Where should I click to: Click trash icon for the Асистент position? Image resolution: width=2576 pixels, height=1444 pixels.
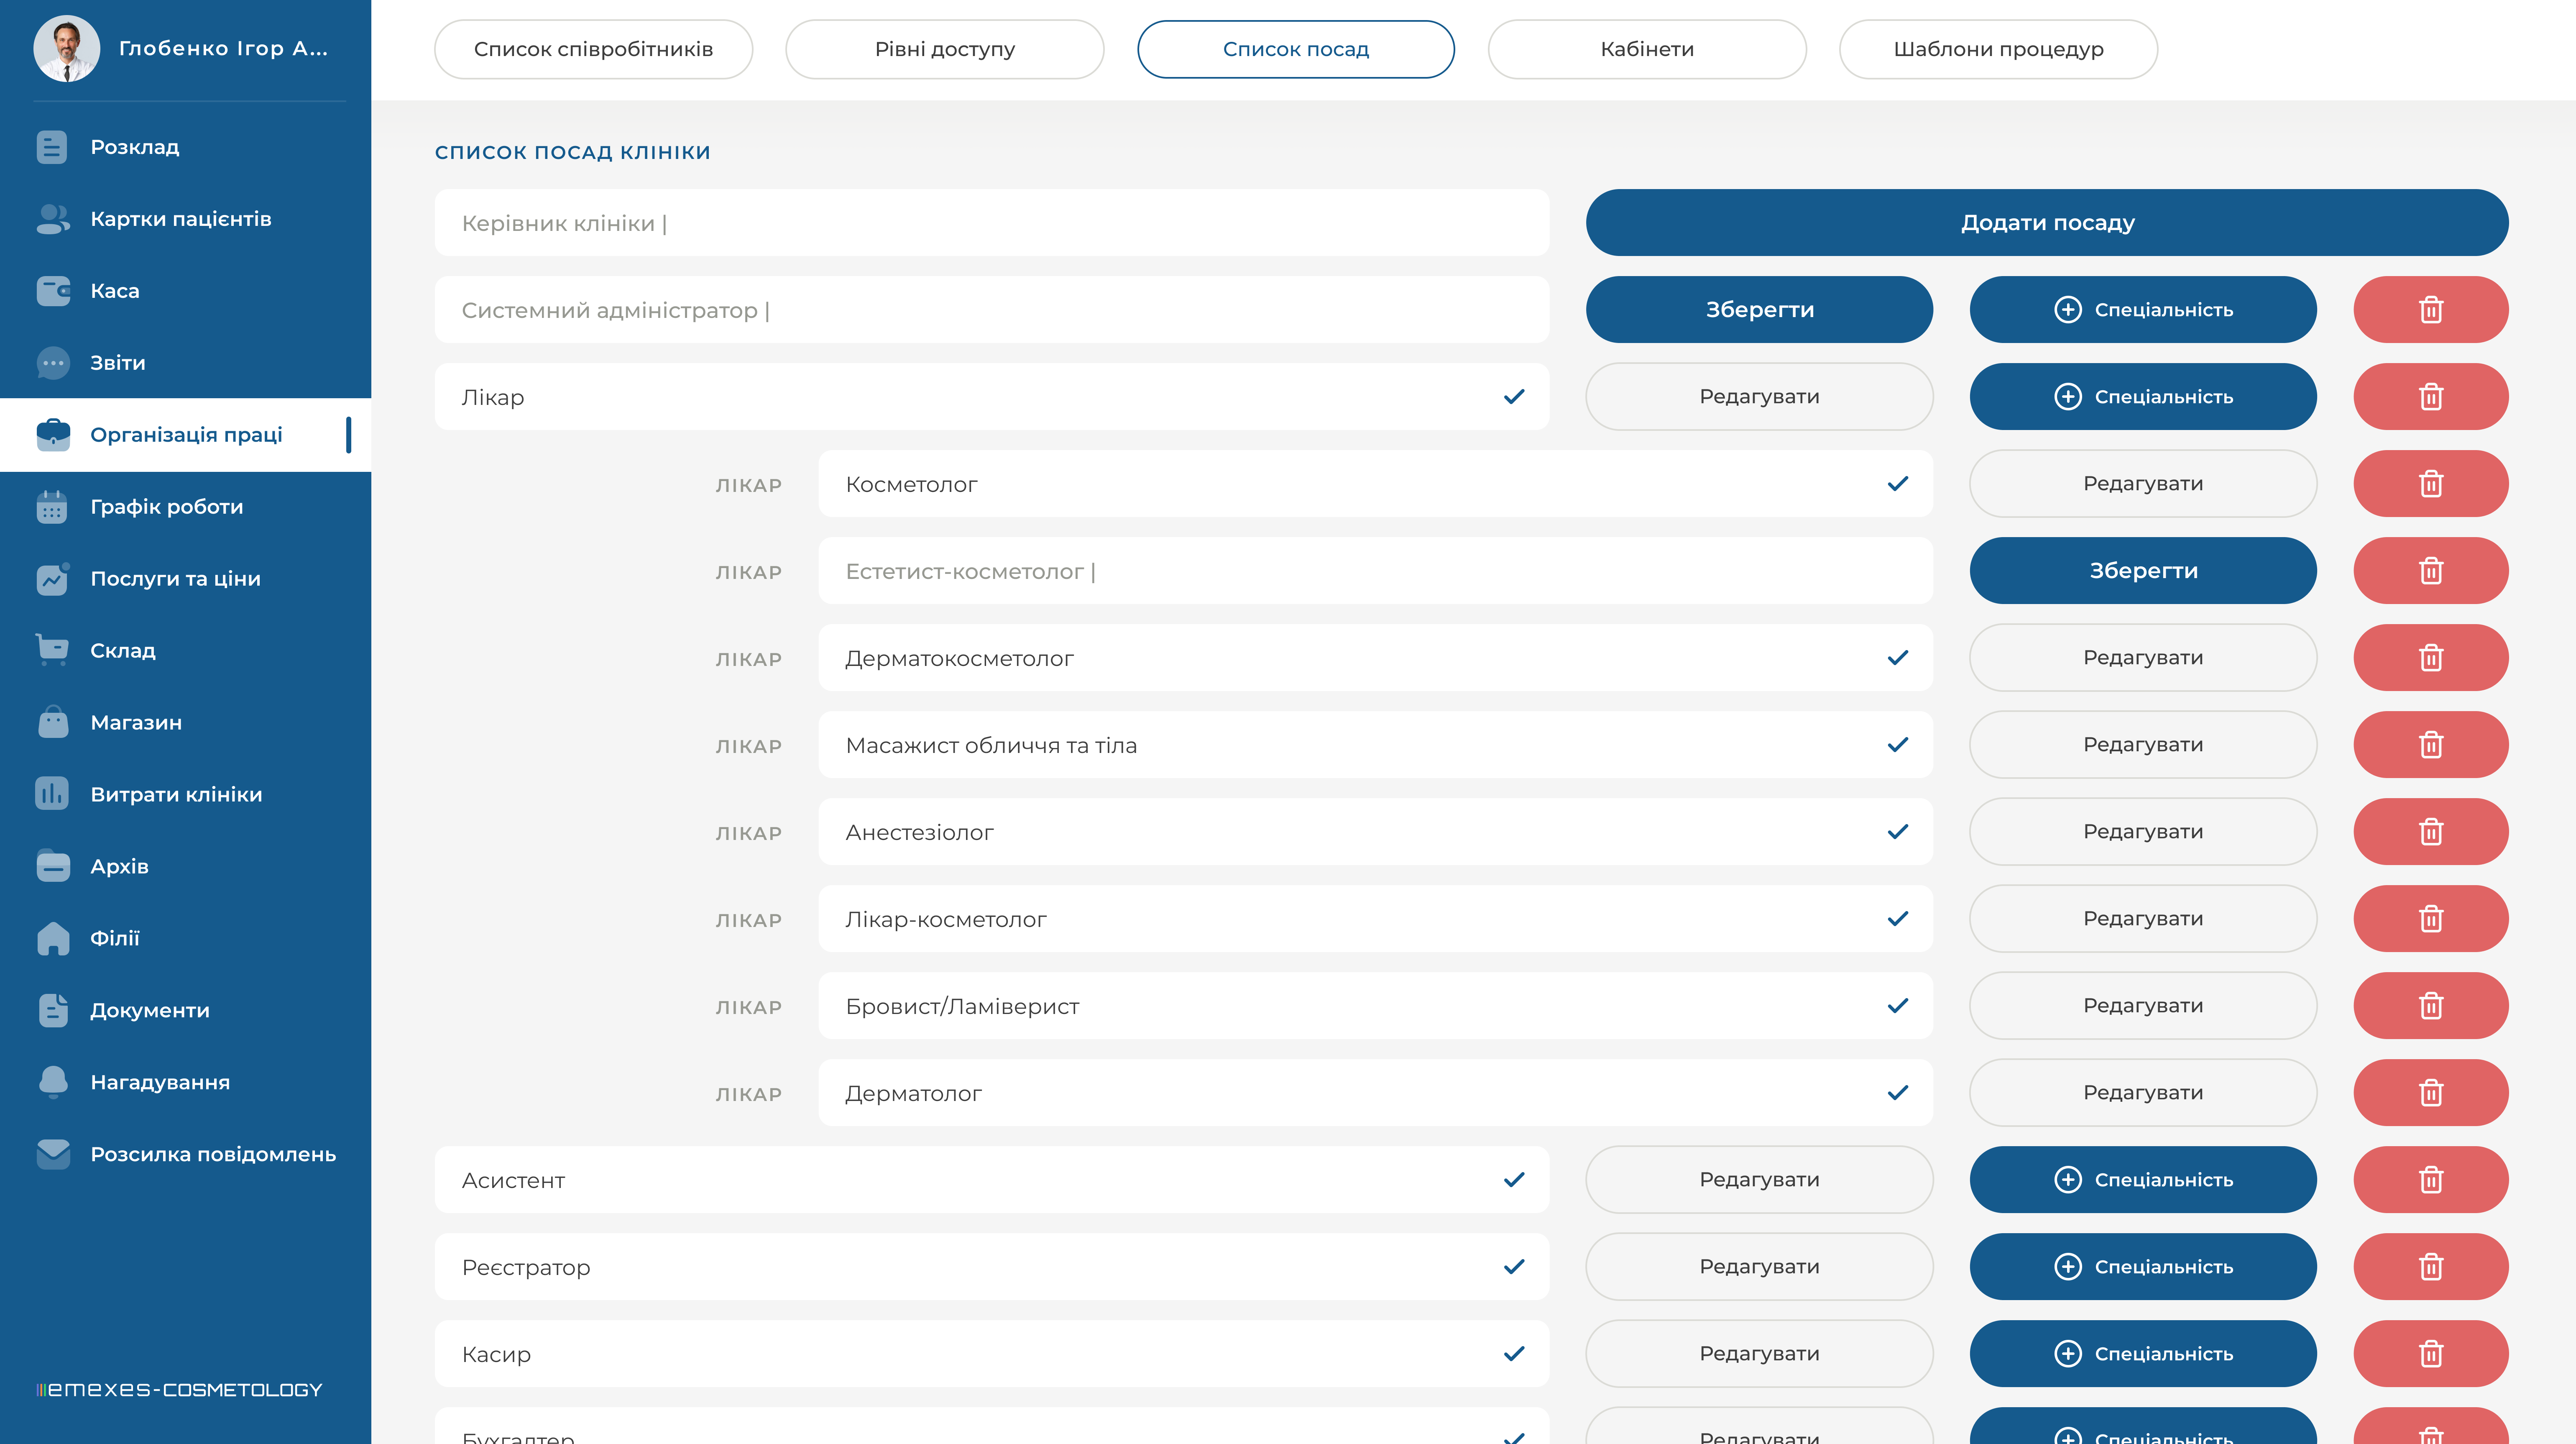2430,1180
